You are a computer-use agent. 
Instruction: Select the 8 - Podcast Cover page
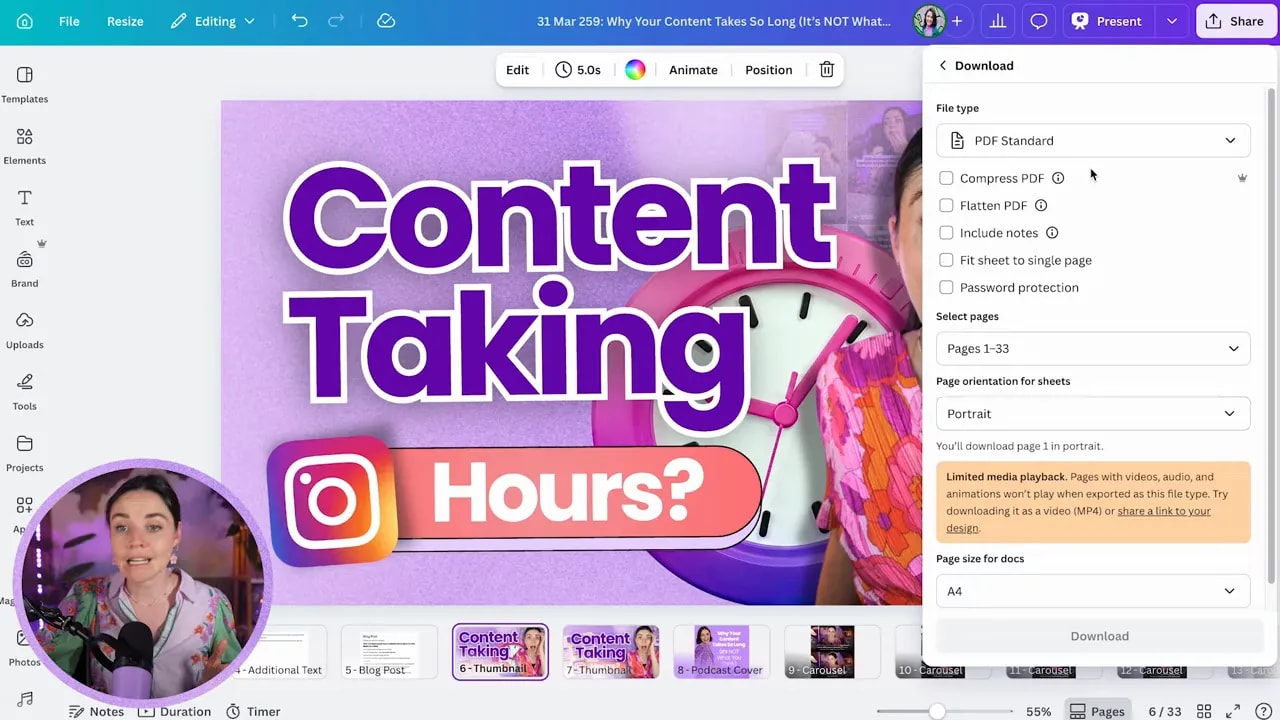[x=721, y=652]
